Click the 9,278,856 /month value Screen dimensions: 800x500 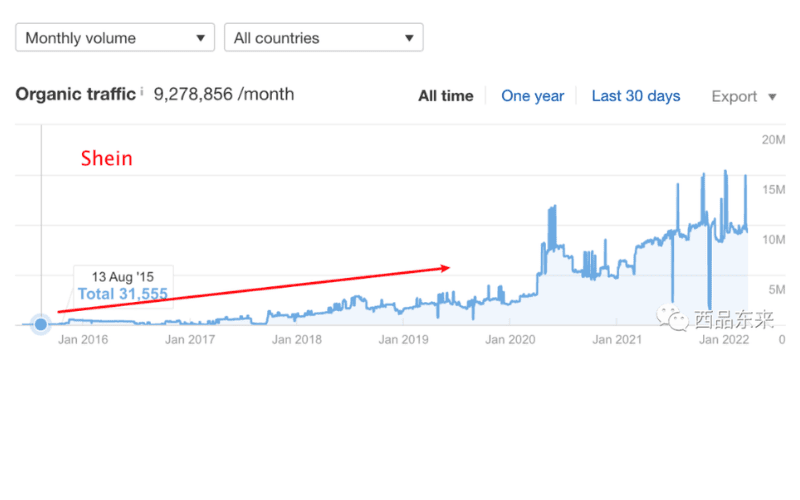(x=223, y=94)
